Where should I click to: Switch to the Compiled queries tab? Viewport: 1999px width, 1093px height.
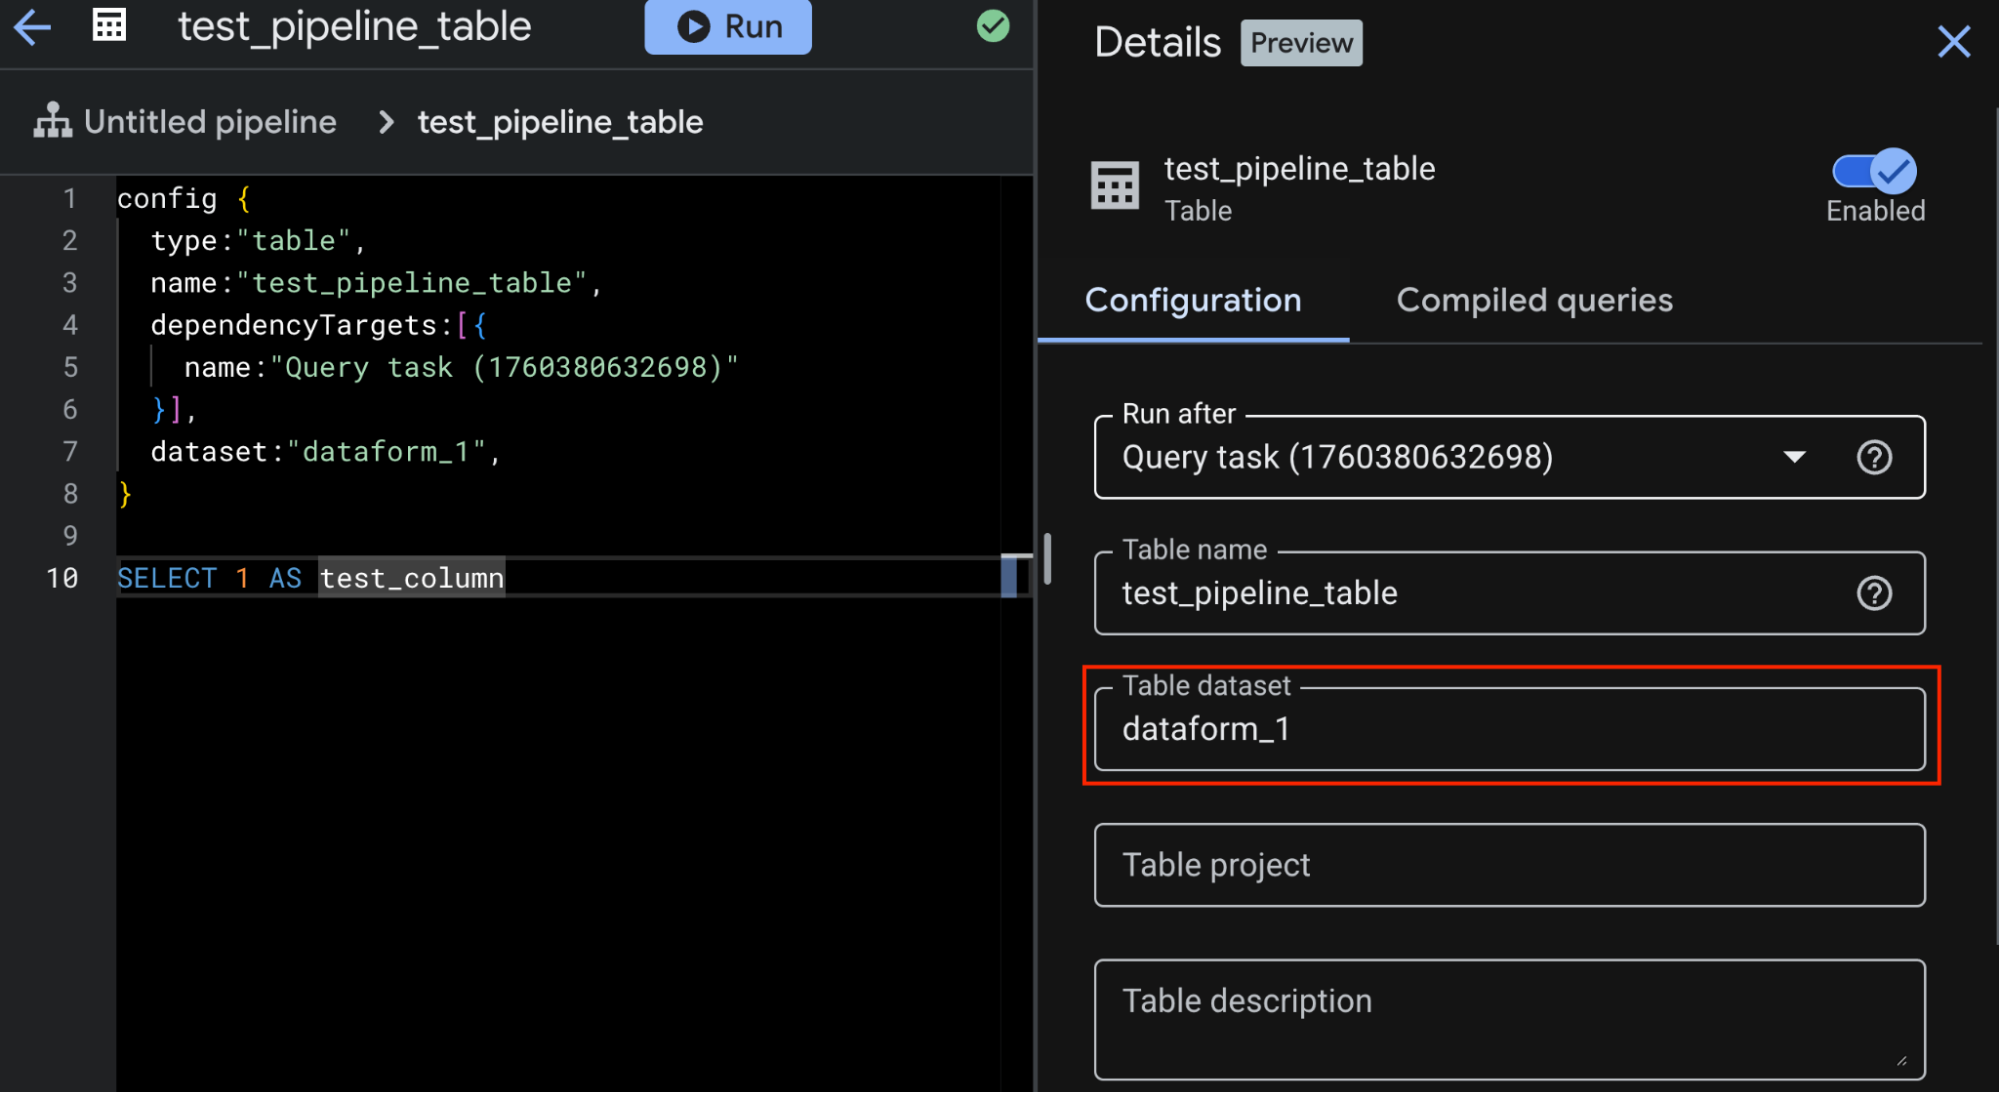[x=1534, y=301]
